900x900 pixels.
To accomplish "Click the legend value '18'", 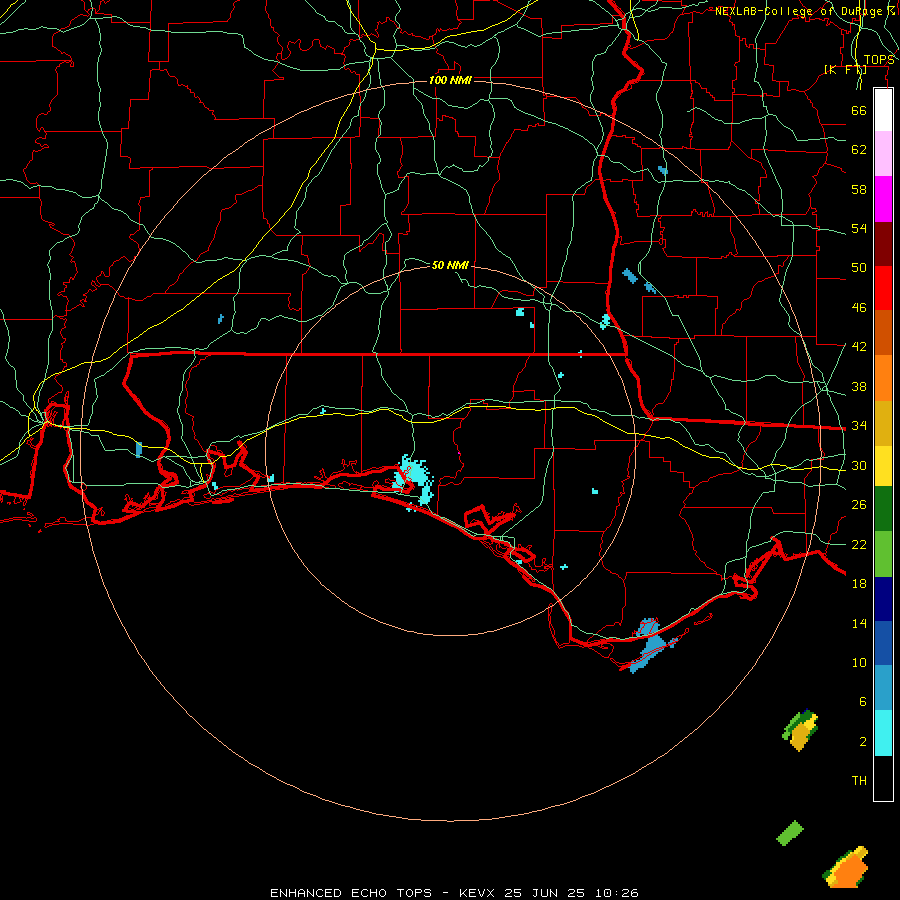I will coord(859,584).
